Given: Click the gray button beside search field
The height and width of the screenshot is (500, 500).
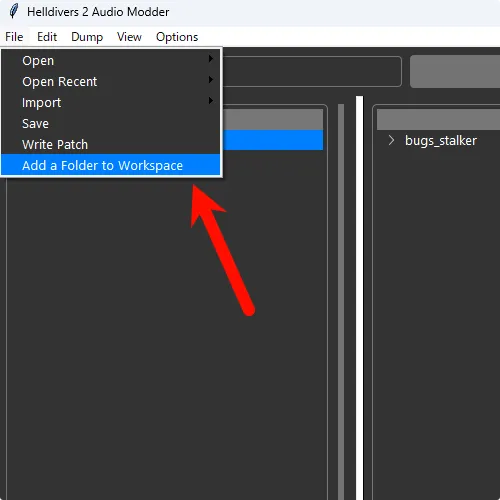Looking at the screenshot, I should pos(455,71).
